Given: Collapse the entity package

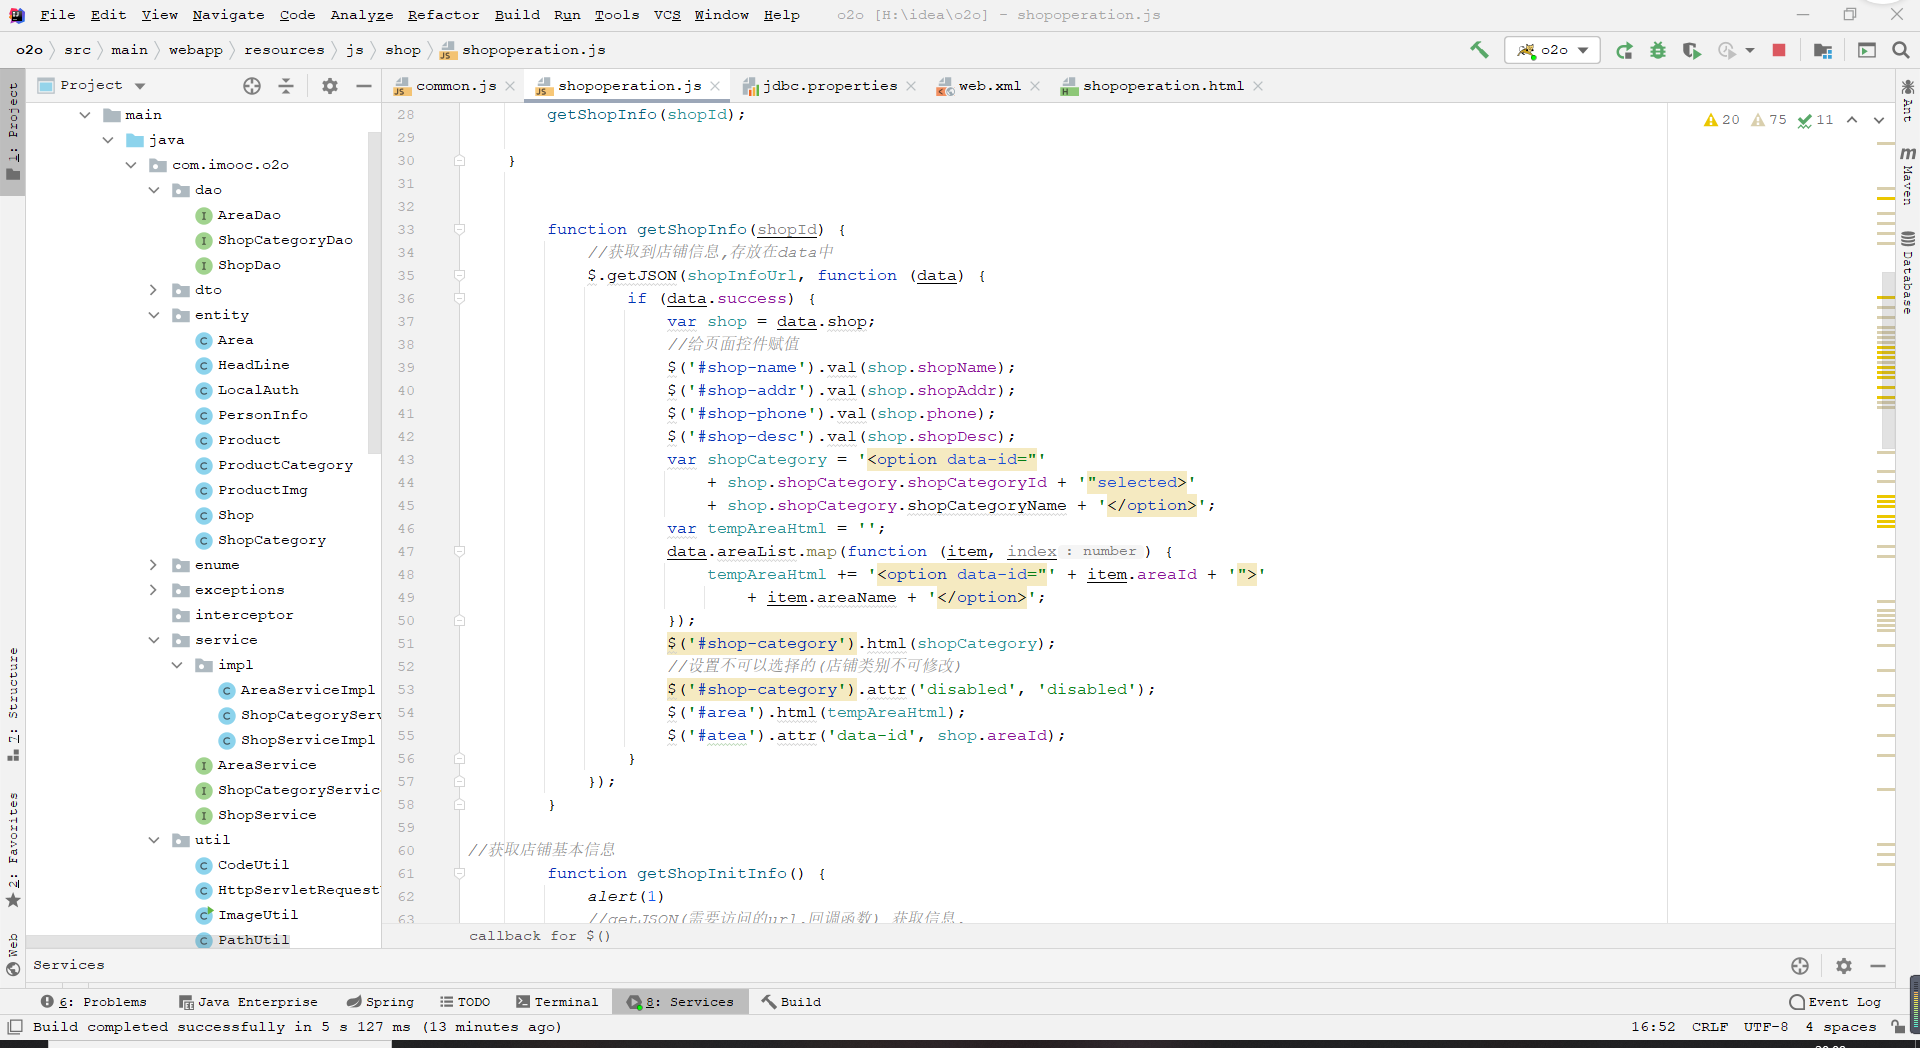Looking at the screenshot, I should (154, 315).
